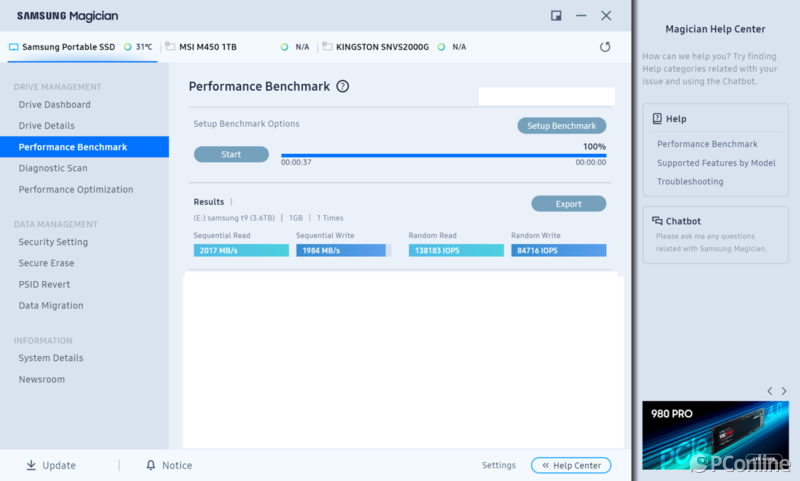This screenshot has height=481, width=800.
Task: Show the previous banner with left chevron
Action: click(x=770, y=391)
